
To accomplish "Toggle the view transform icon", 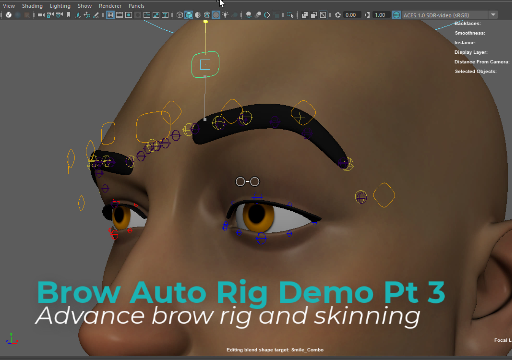I will tap(396, 15).
